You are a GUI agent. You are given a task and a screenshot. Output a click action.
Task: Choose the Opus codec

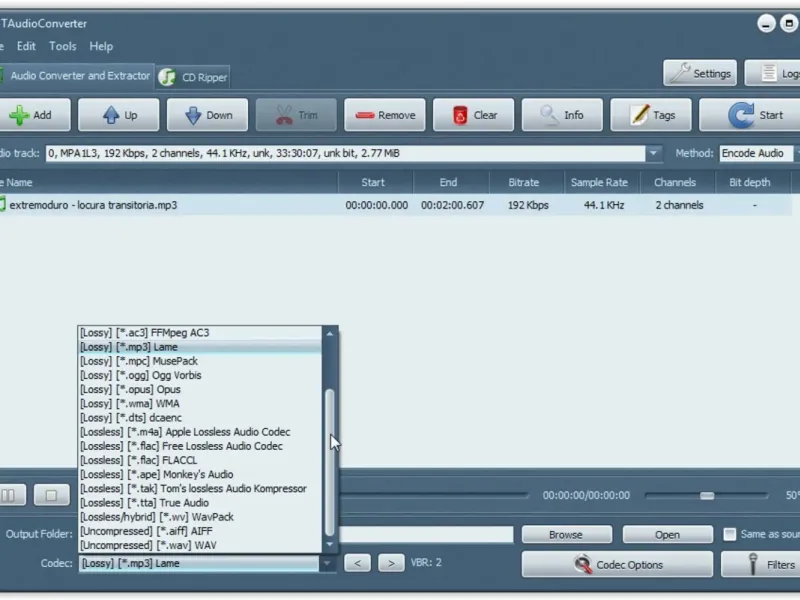coord(201,389)
